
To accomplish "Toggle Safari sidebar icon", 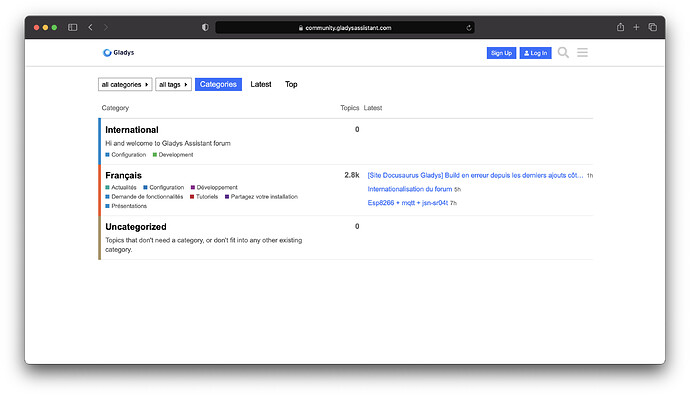I will 73,27.
